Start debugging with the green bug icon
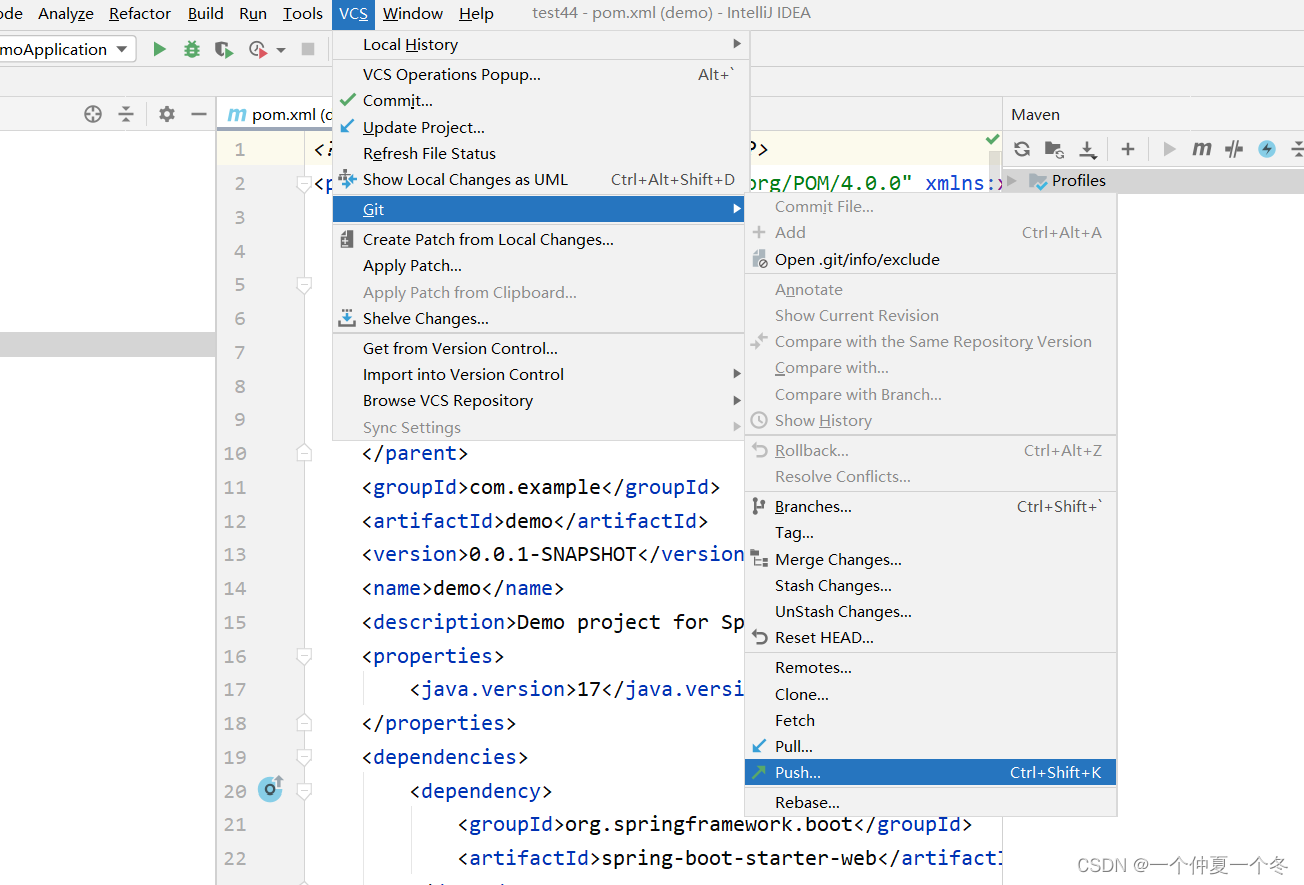 192,49
